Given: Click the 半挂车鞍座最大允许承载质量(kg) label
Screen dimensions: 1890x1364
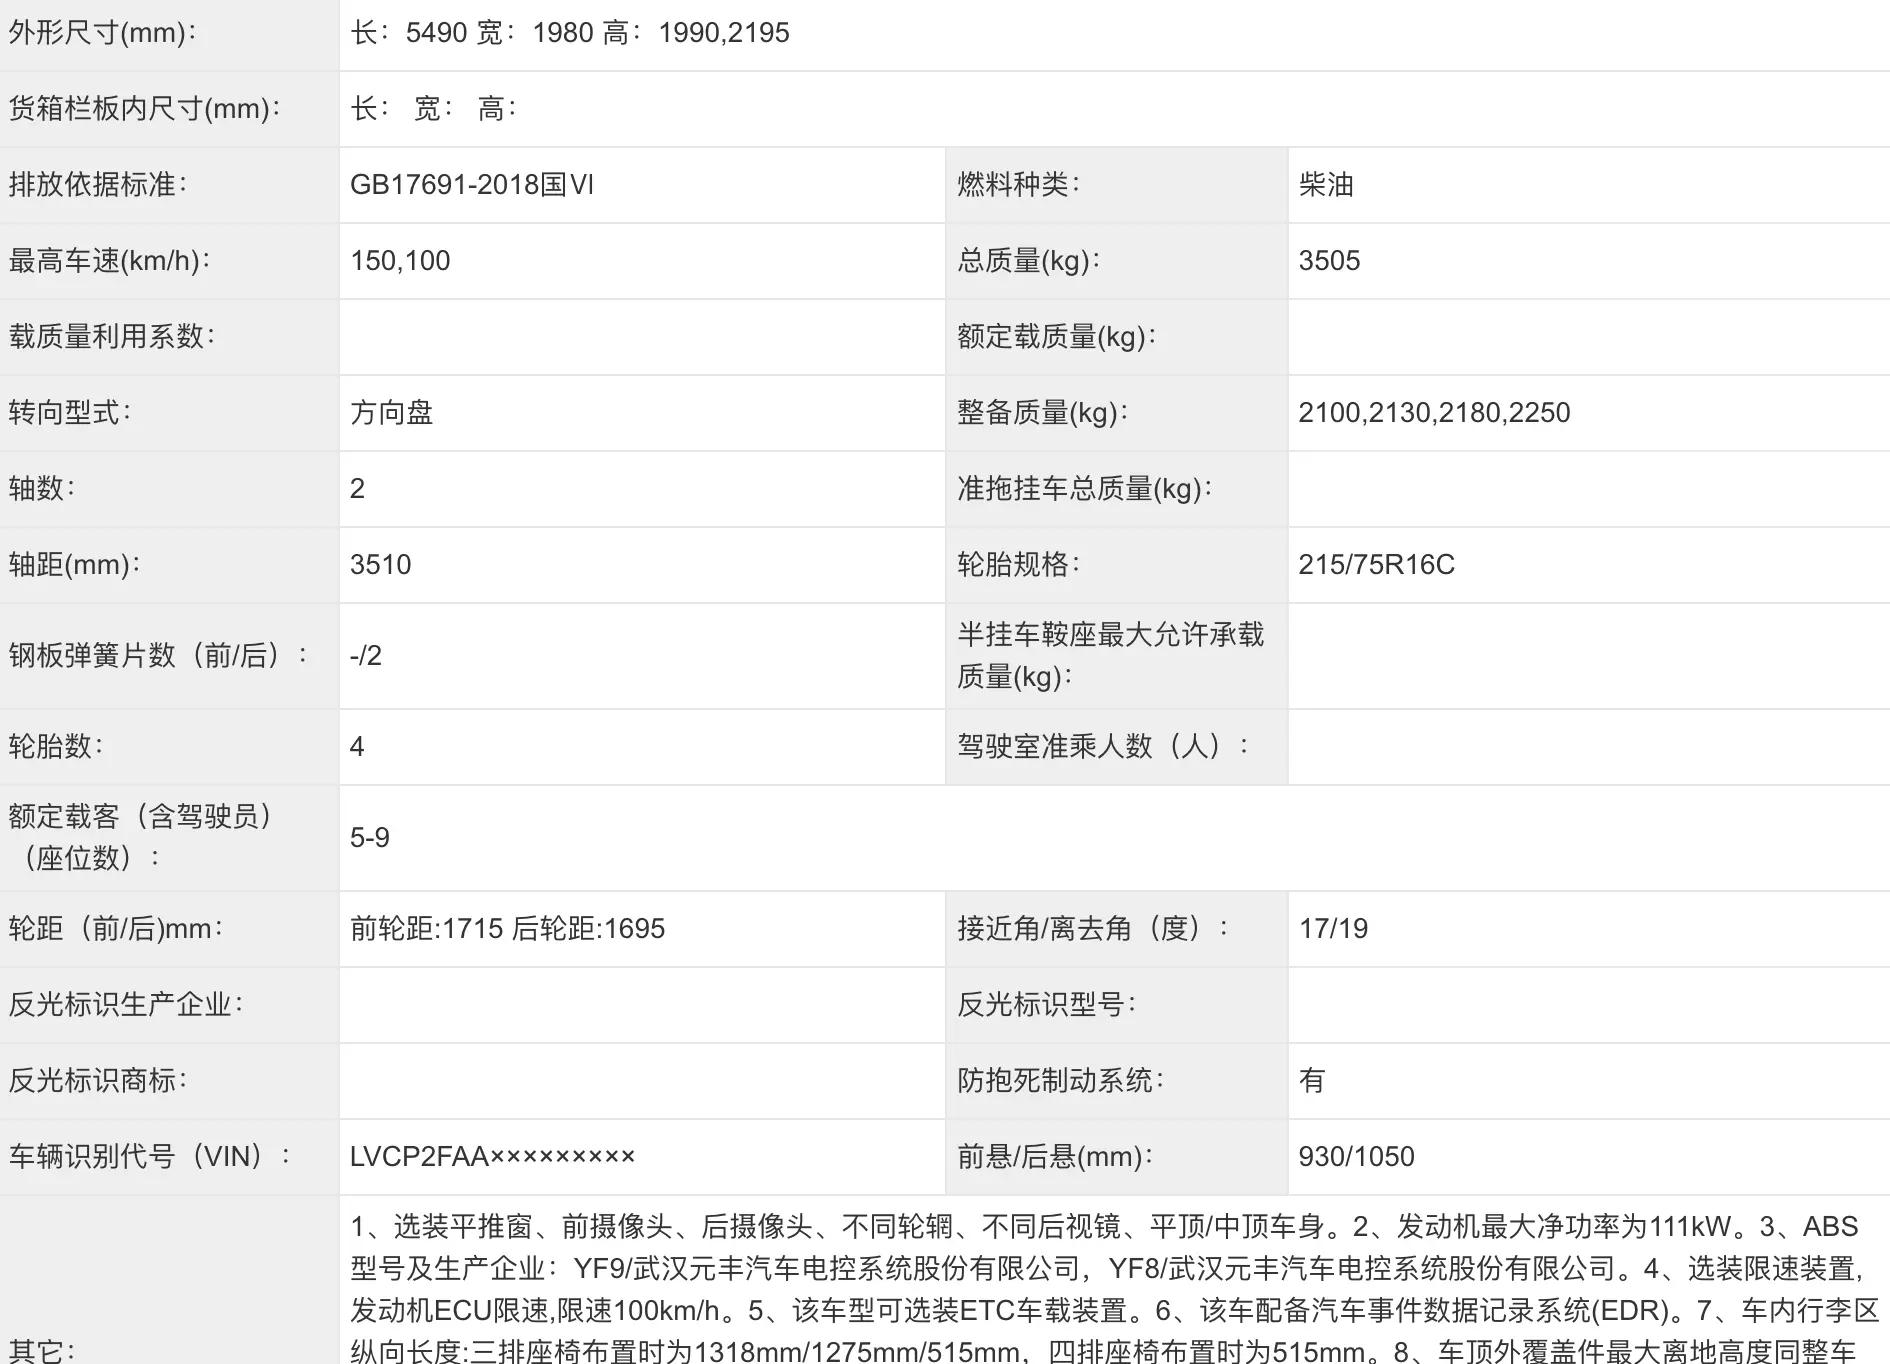Looking at the screenshot, I should [1111, 656].
